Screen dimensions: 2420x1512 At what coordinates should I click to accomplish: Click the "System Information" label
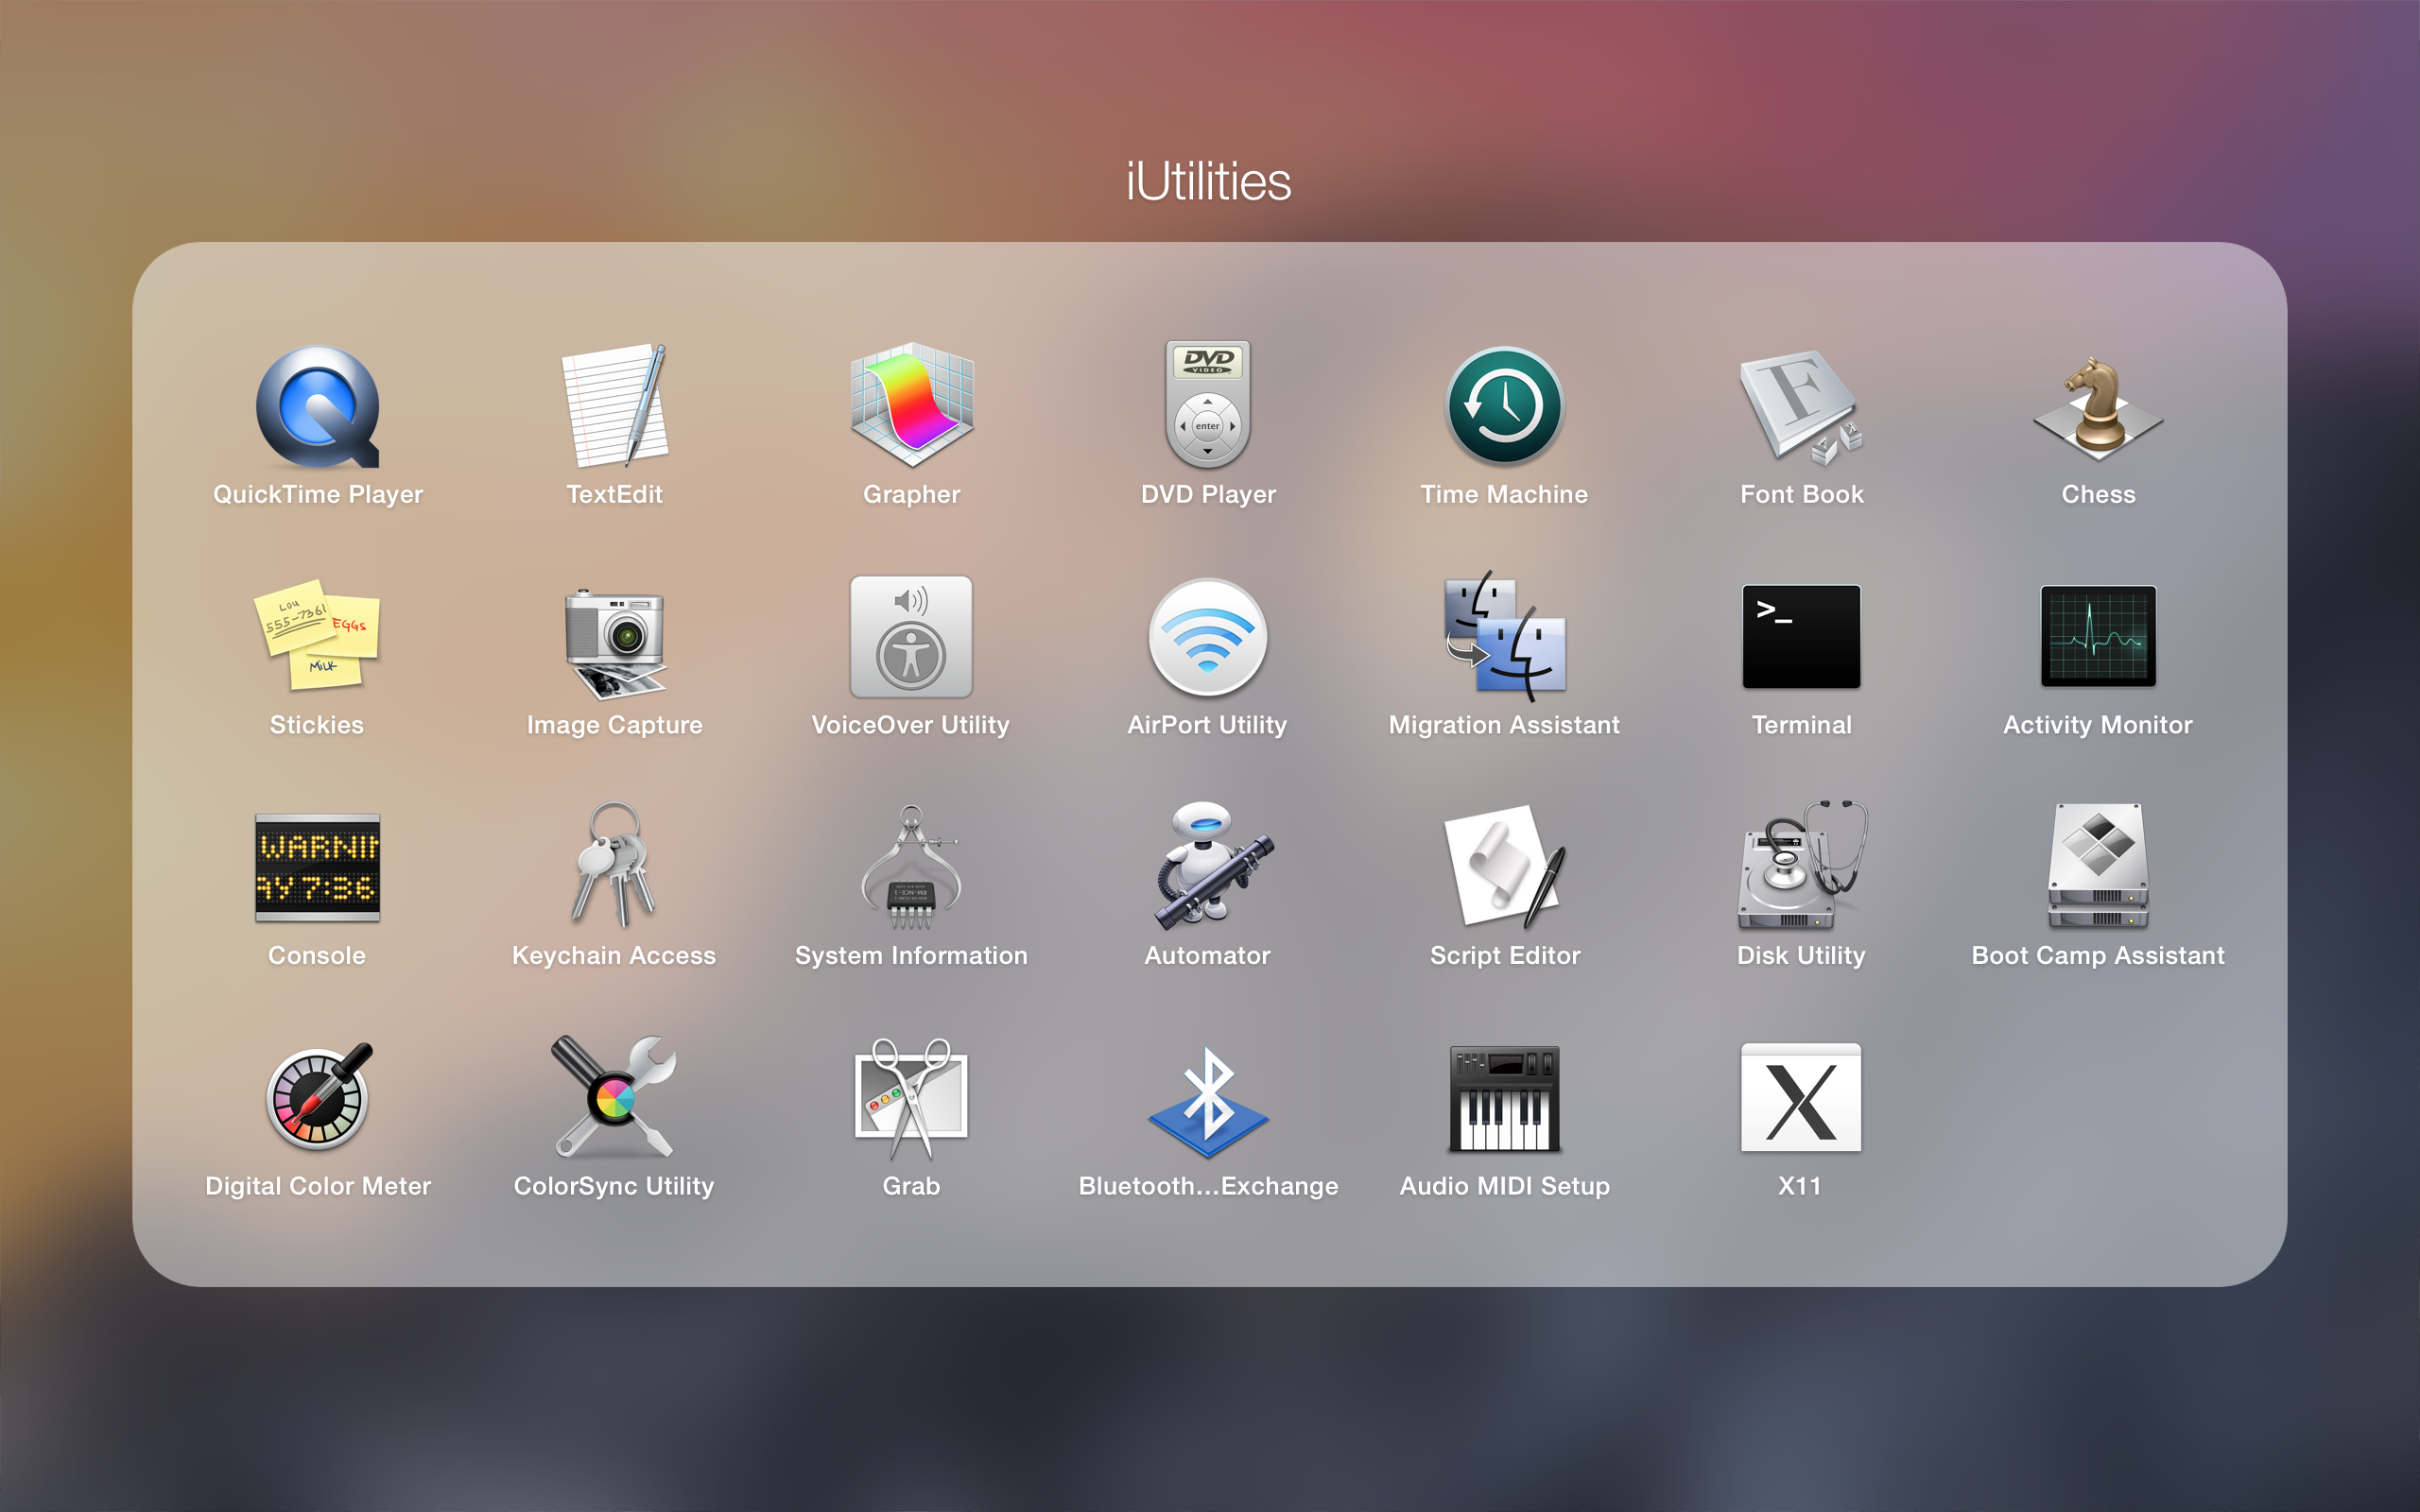(x=911, y=955)
